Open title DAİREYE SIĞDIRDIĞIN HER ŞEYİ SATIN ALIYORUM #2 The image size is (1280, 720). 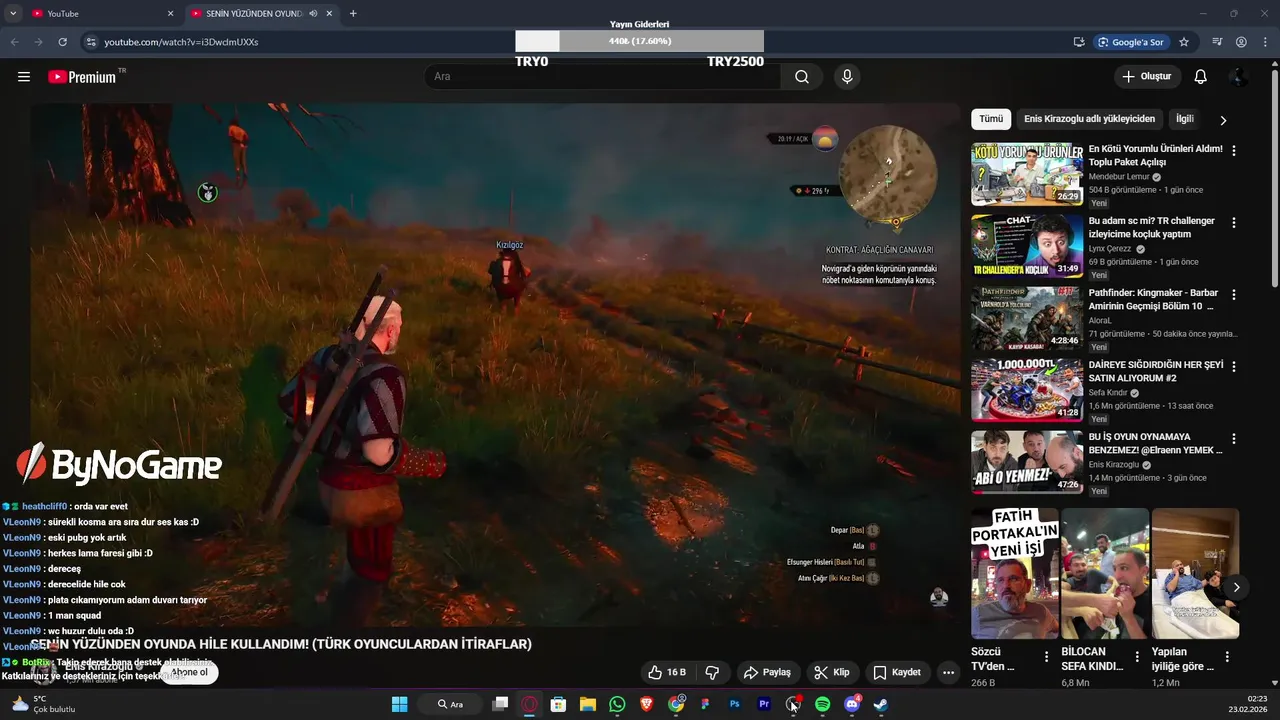coord(1155,371)
